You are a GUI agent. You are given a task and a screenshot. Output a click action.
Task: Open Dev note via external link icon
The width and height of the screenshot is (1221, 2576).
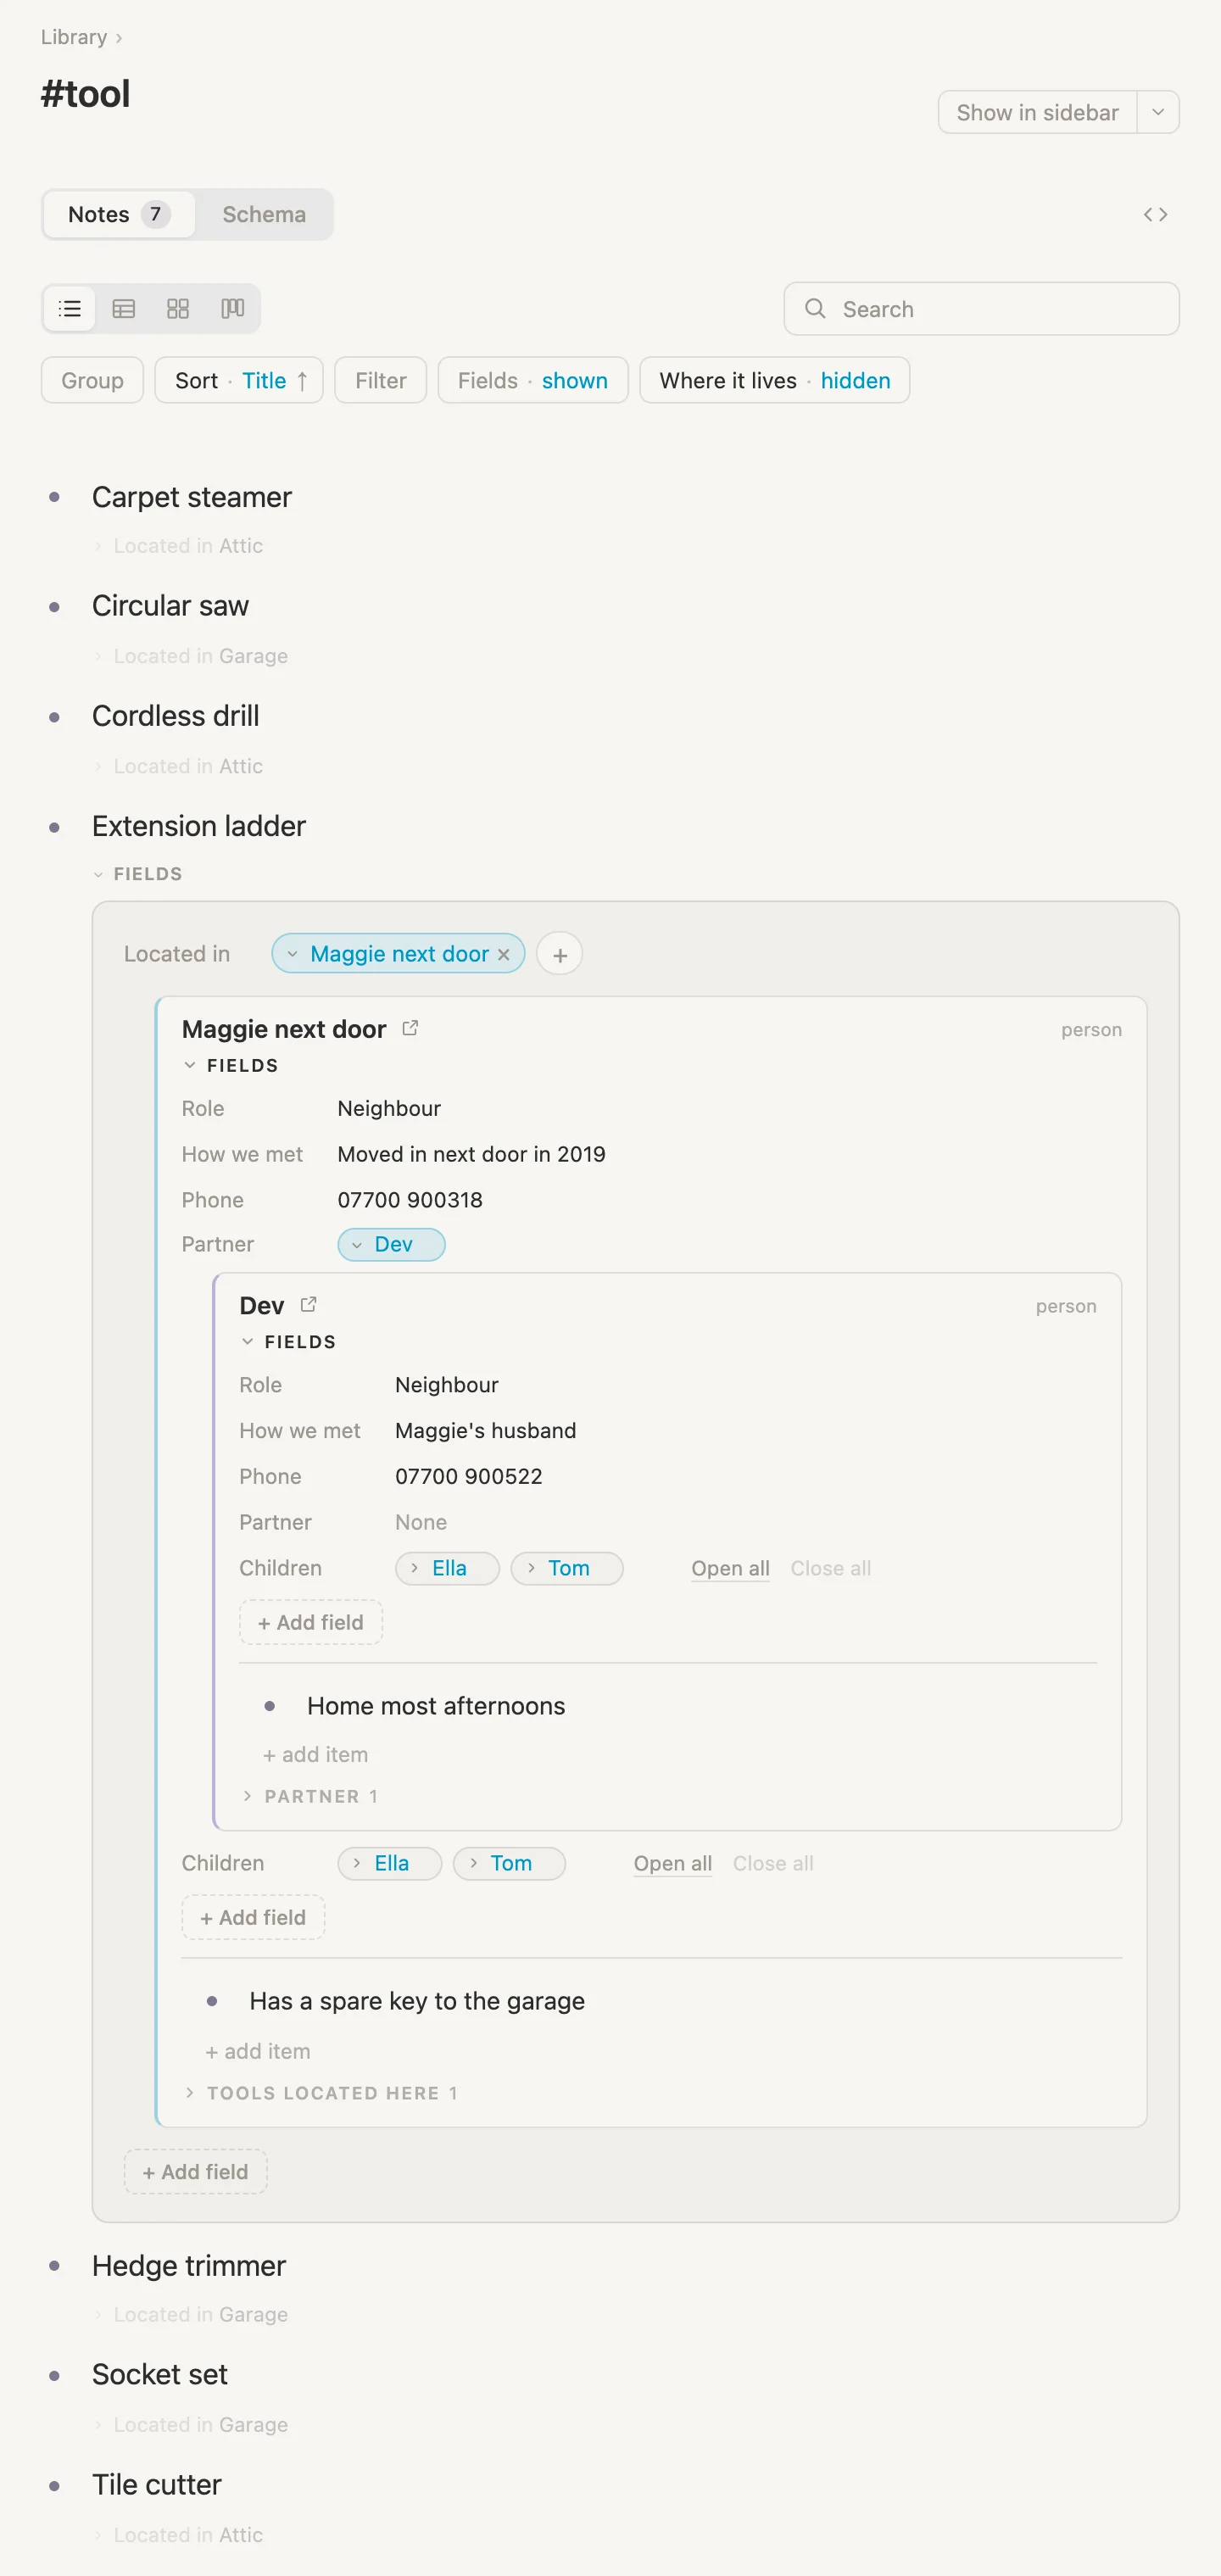coord(308,1305)
